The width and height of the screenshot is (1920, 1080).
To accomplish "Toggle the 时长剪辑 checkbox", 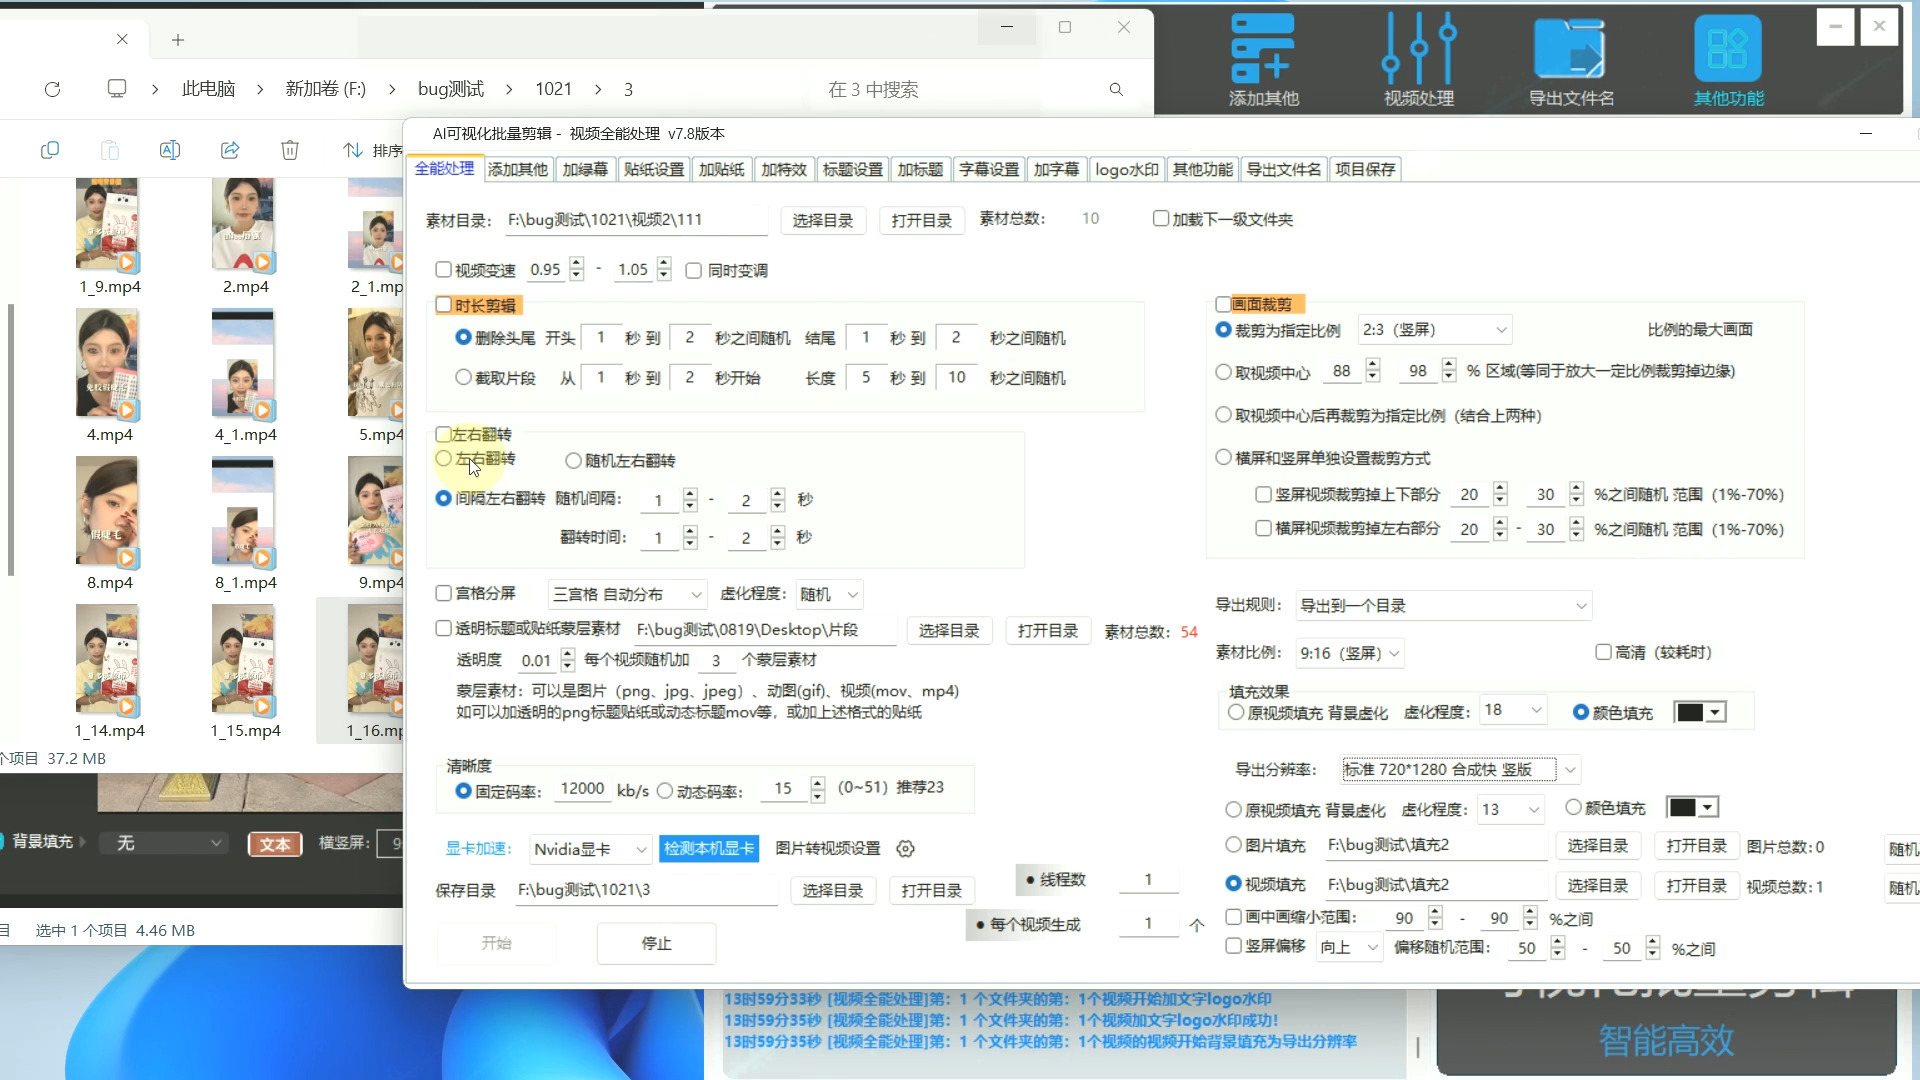I will [x=443, y=305].
